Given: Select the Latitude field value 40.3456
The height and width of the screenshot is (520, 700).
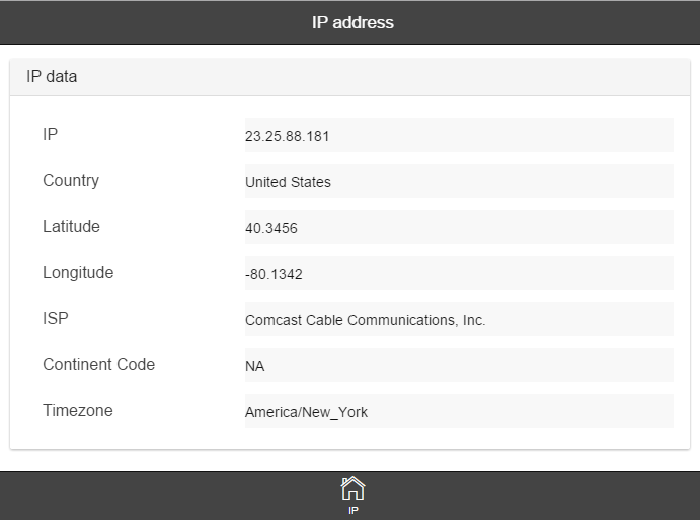Looking at the screenshot, I should pyautogui.click(x=458, y=227).
